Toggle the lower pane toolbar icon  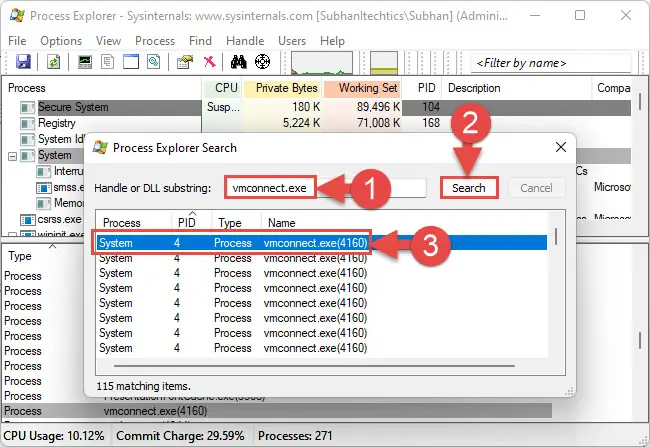coord(131,62)
